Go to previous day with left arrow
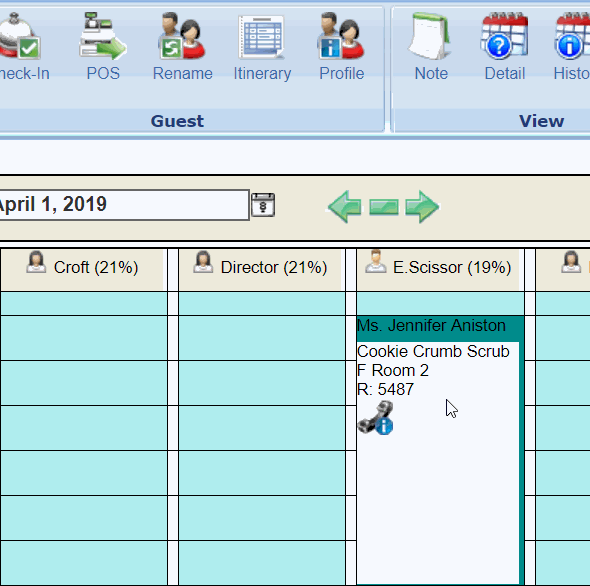Screen dimensions: 590x586 [x=345, y=207]
